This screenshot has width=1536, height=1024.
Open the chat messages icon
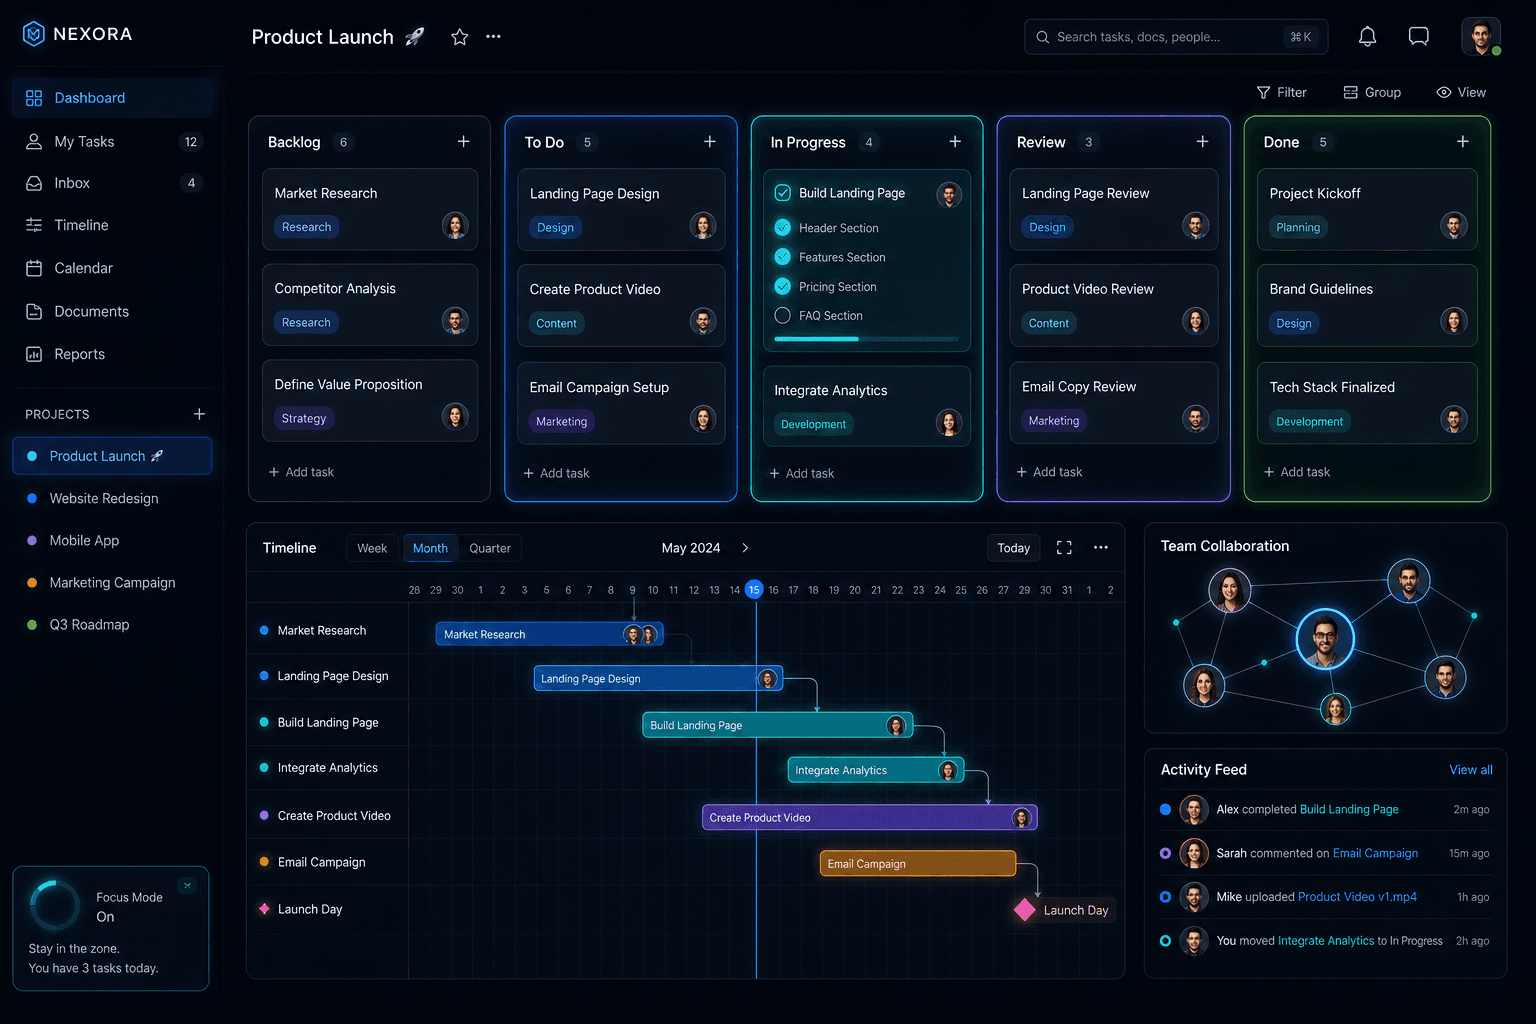tap(1418, 37)
